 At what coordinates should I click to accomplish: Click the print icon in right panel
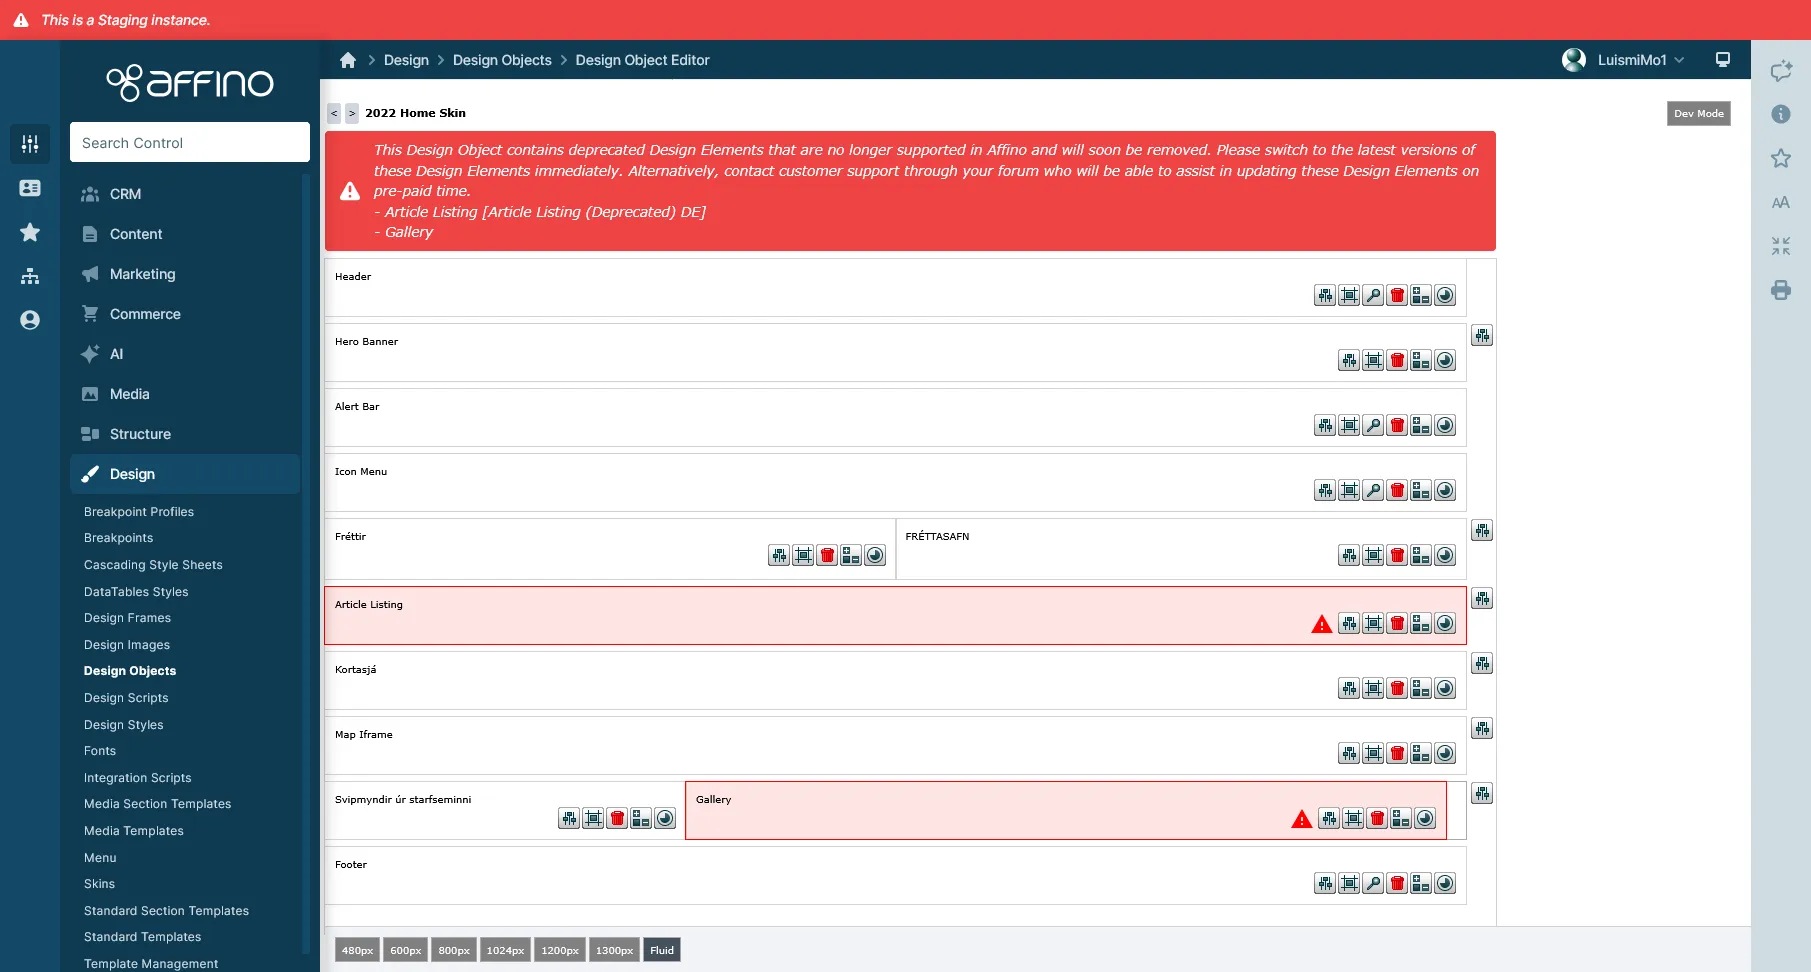click(1781, 290)
